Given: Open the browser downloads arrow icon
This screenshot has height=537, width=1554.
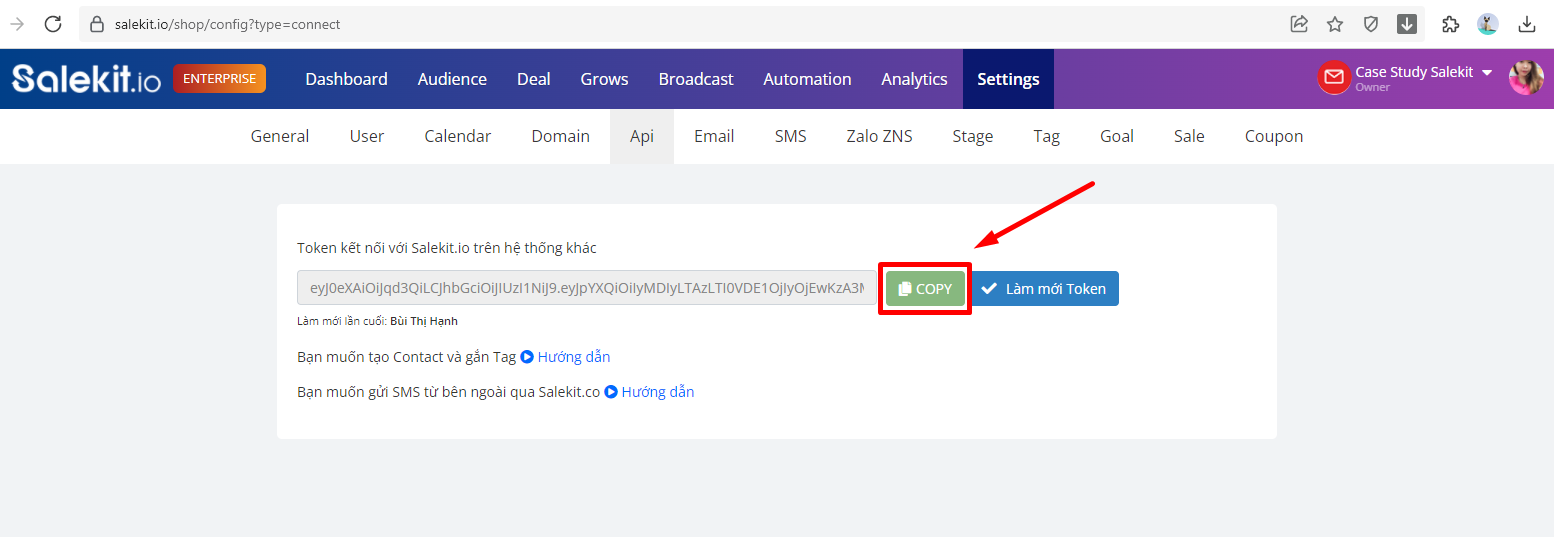Looking at the screenshot, I should [x=1527, y=24].
